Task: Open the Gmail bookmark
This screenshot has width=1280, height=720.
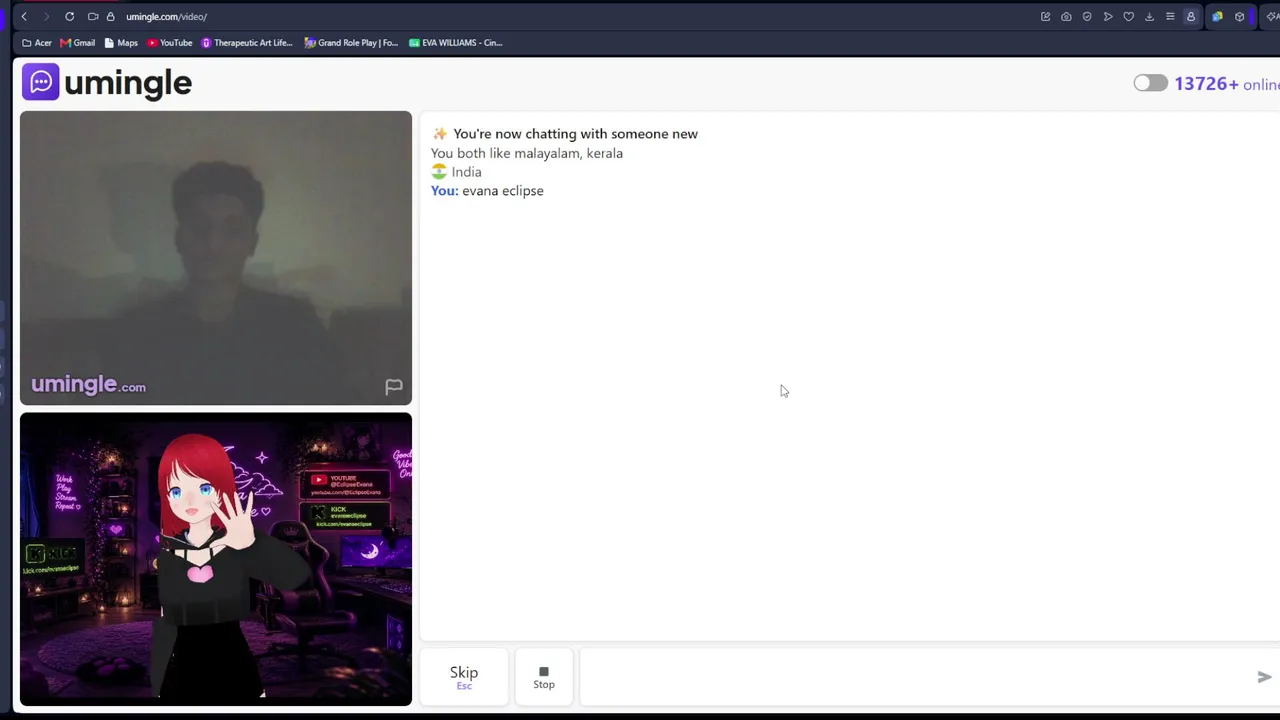Action: (x=77, y=43)
